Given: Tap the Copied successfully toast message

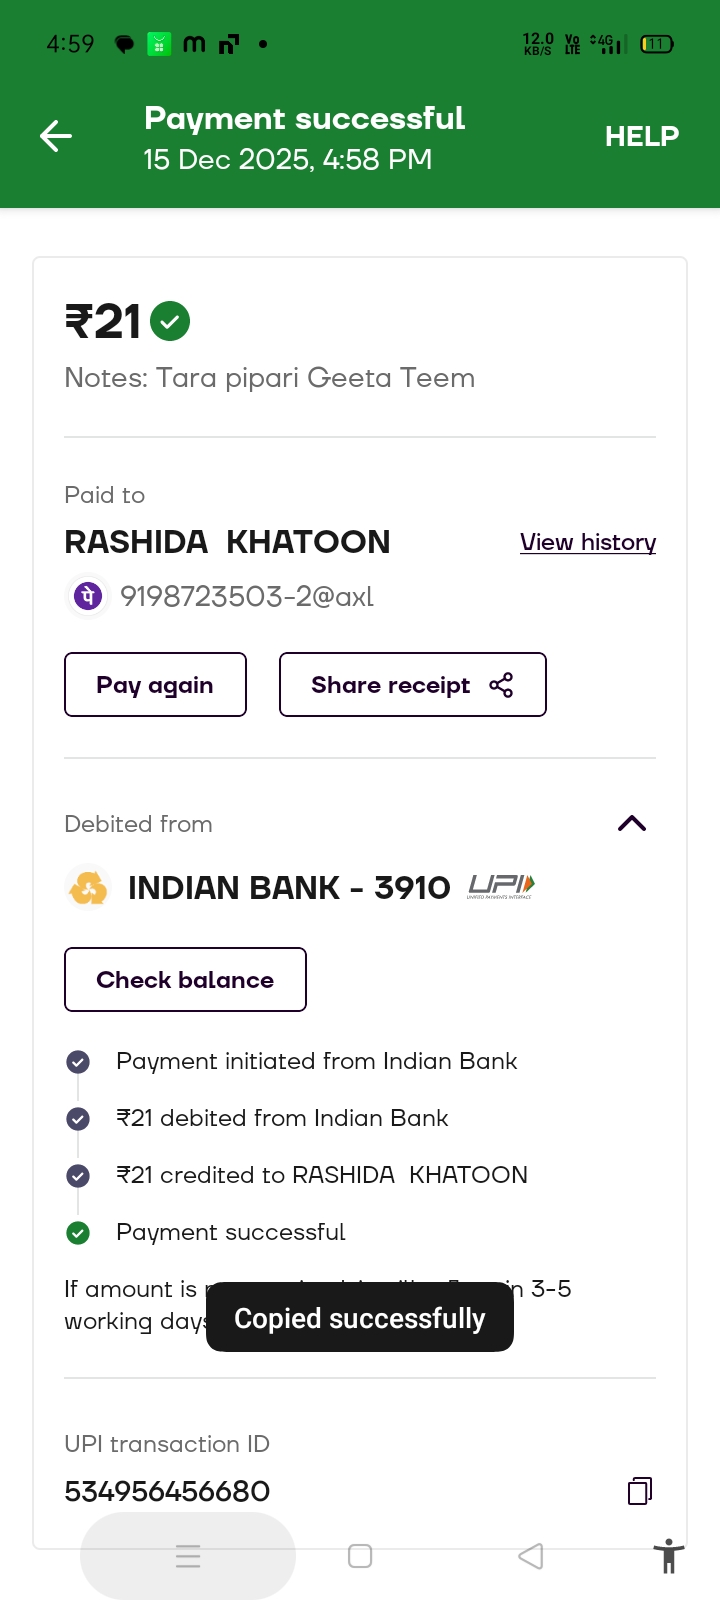Looking at the screenshot, I should click(360, 1318).
